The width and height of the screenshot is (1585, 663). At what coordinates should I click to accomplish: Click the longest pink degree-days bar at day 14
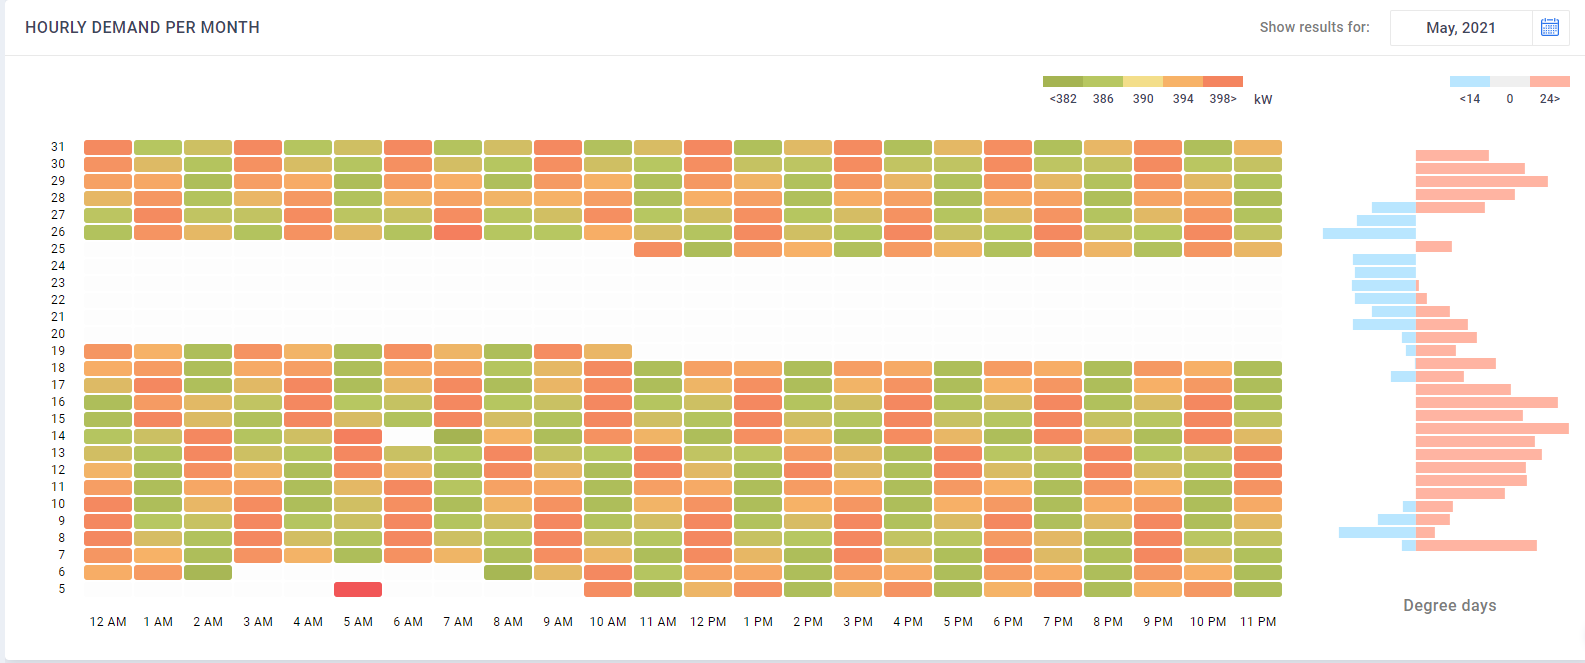1492,428
